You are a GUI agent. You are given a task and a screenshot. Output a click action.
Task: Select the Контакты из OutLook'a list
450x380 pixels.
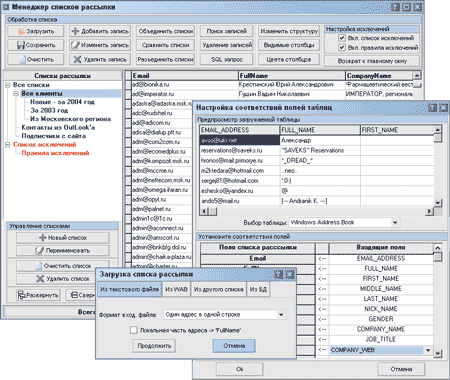tap(58, 127)
